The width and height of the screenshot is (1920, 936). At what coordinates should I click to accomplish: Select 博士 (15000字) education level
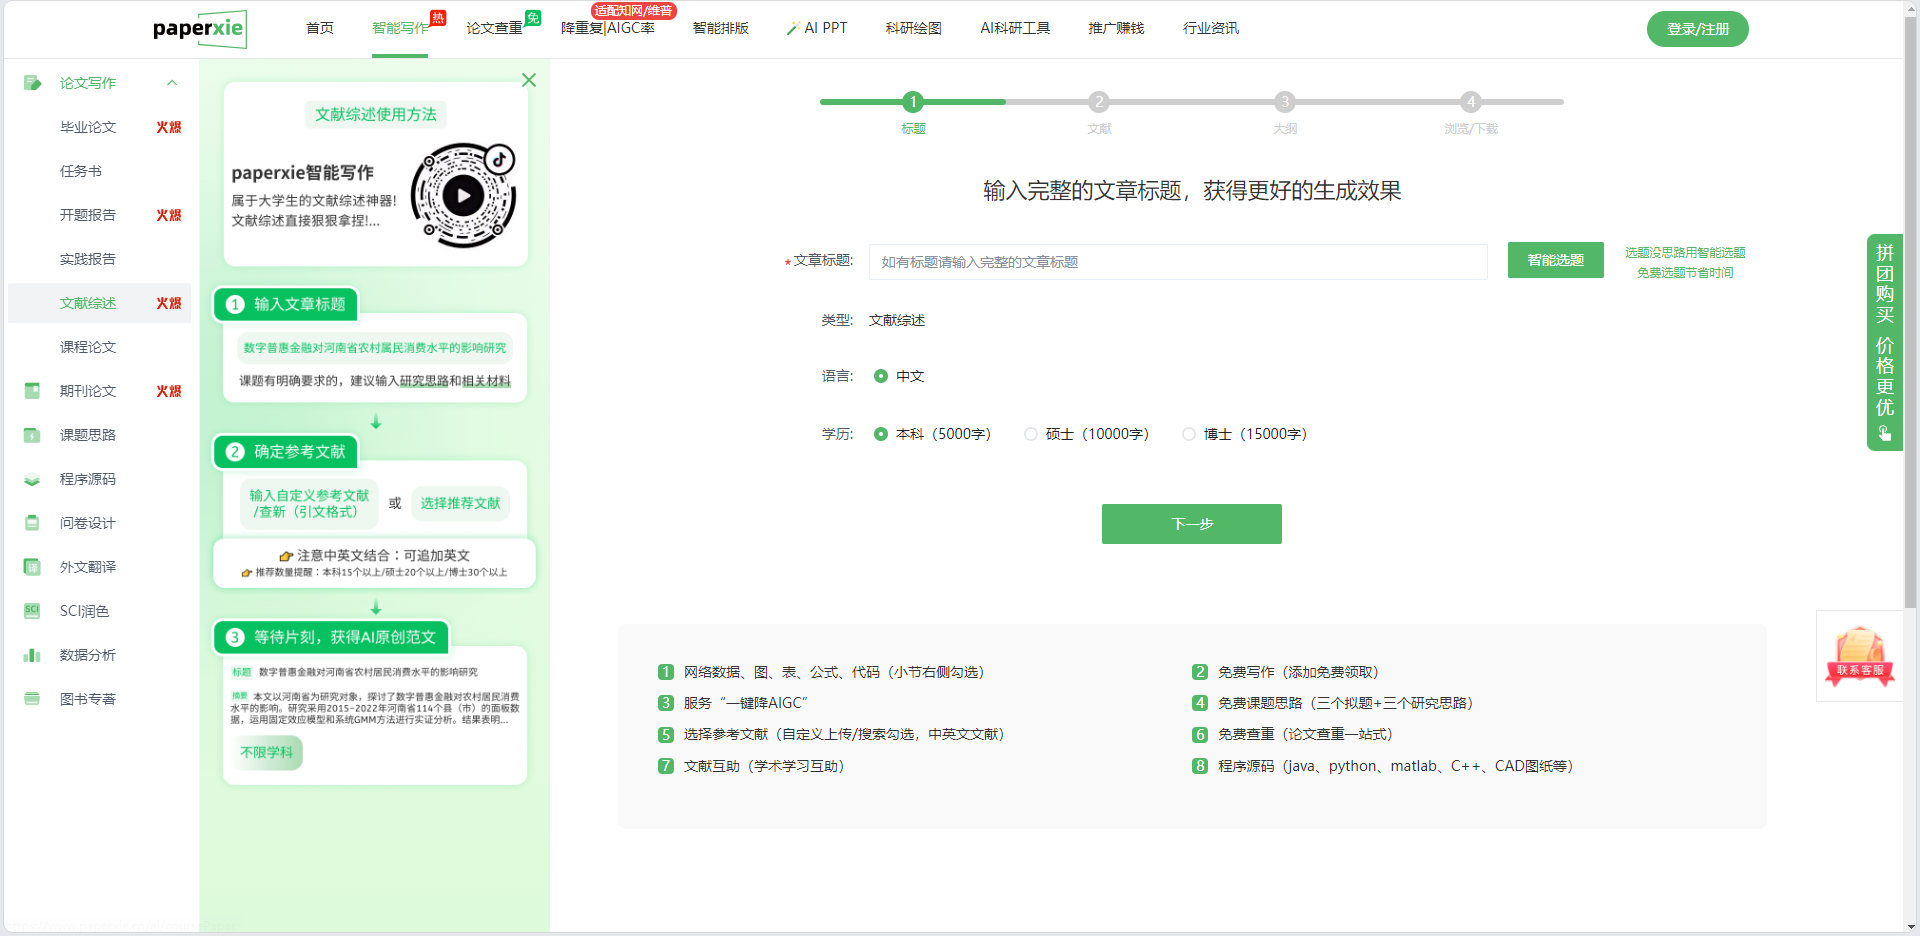pos(1189,434)
